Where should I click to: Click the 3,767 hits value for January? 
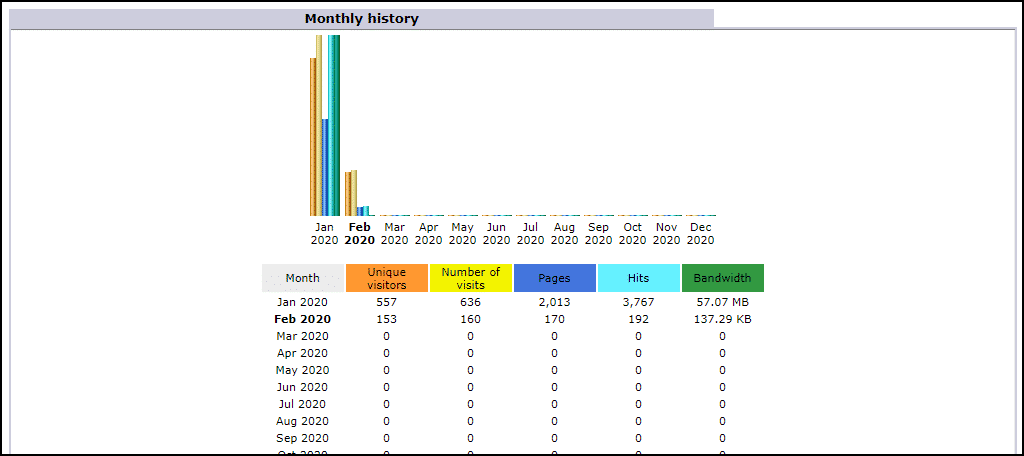[x=639, y=302]
